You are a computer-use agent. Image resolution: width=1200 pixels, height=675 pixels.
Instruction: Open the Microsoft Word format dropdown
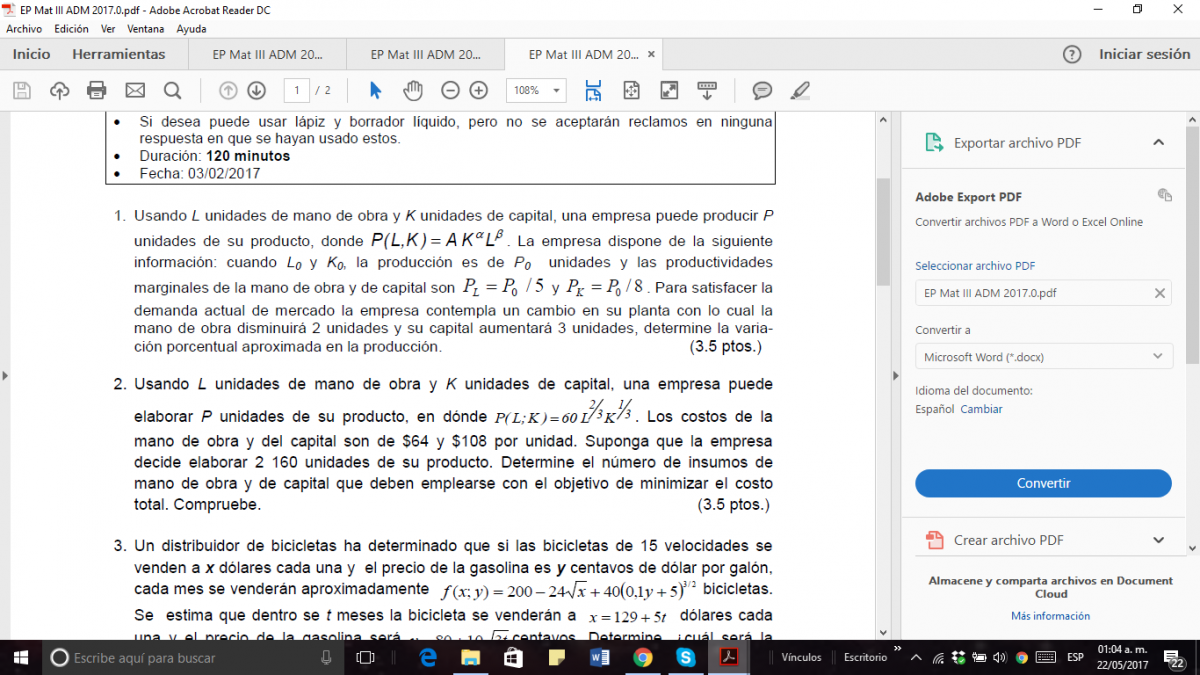pyautogui.click(x=1043, y=356)
